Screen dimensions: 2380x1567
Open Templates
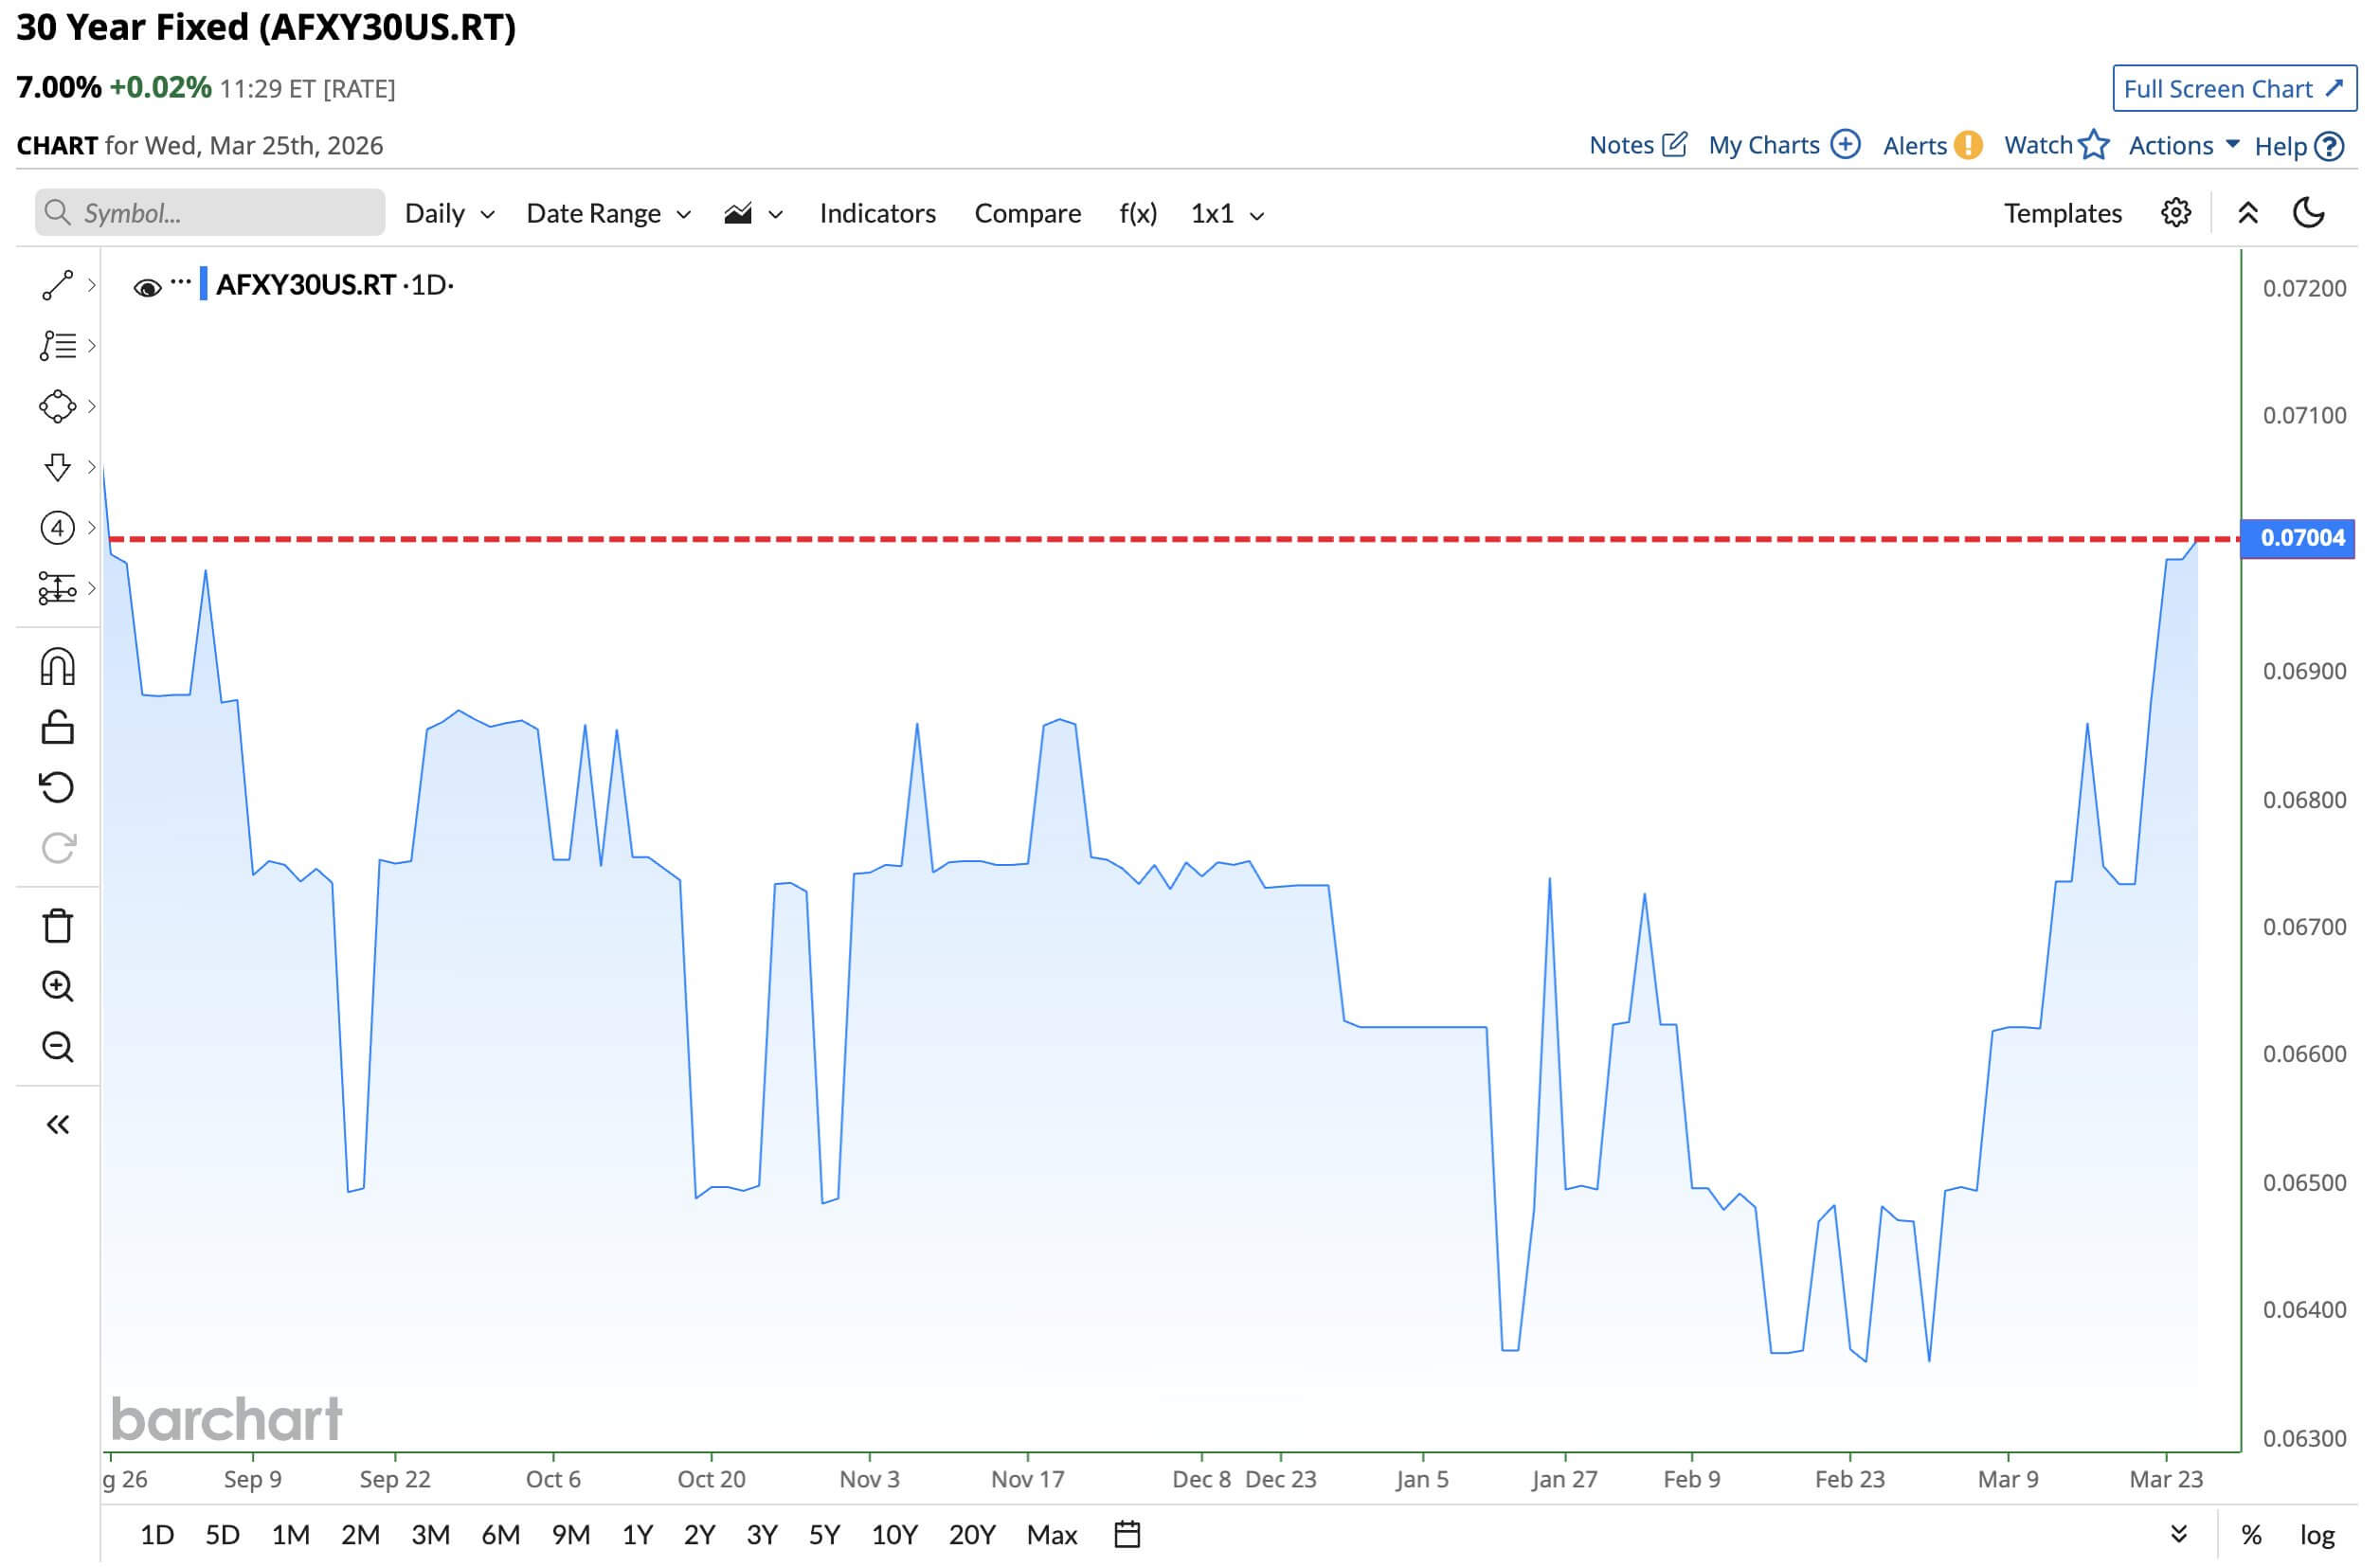[2062, 213]
